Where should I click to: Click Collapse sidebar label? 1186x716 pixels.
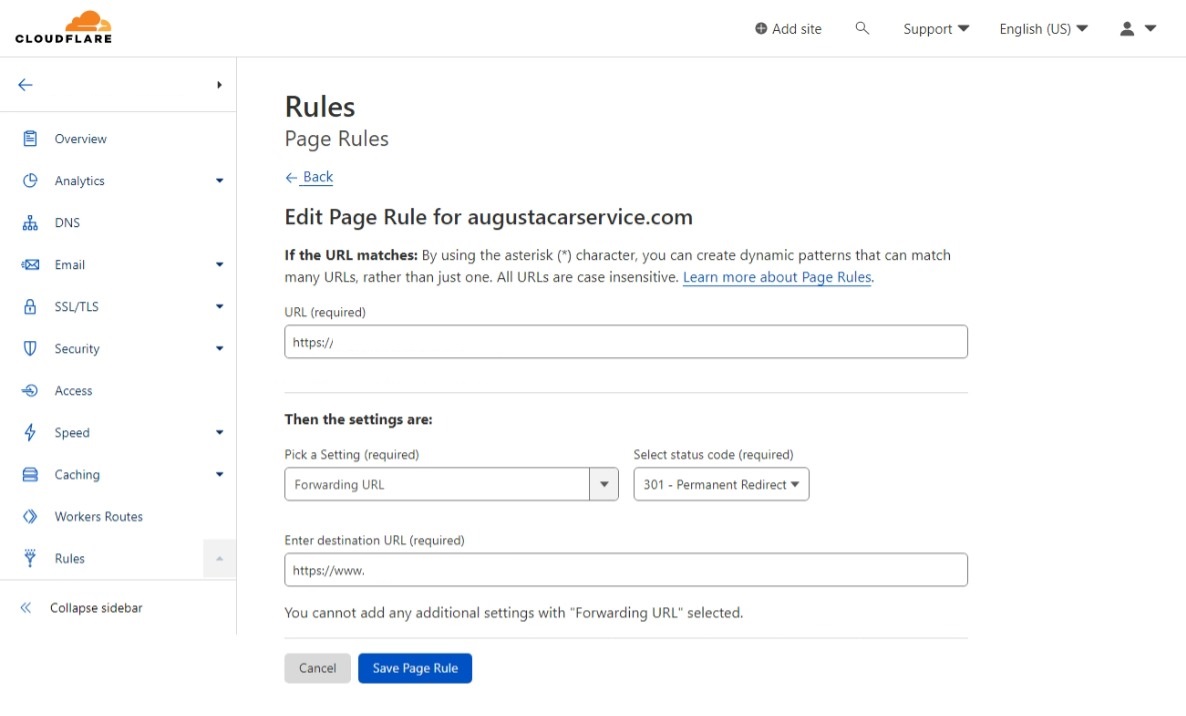[x=96, y=608]
